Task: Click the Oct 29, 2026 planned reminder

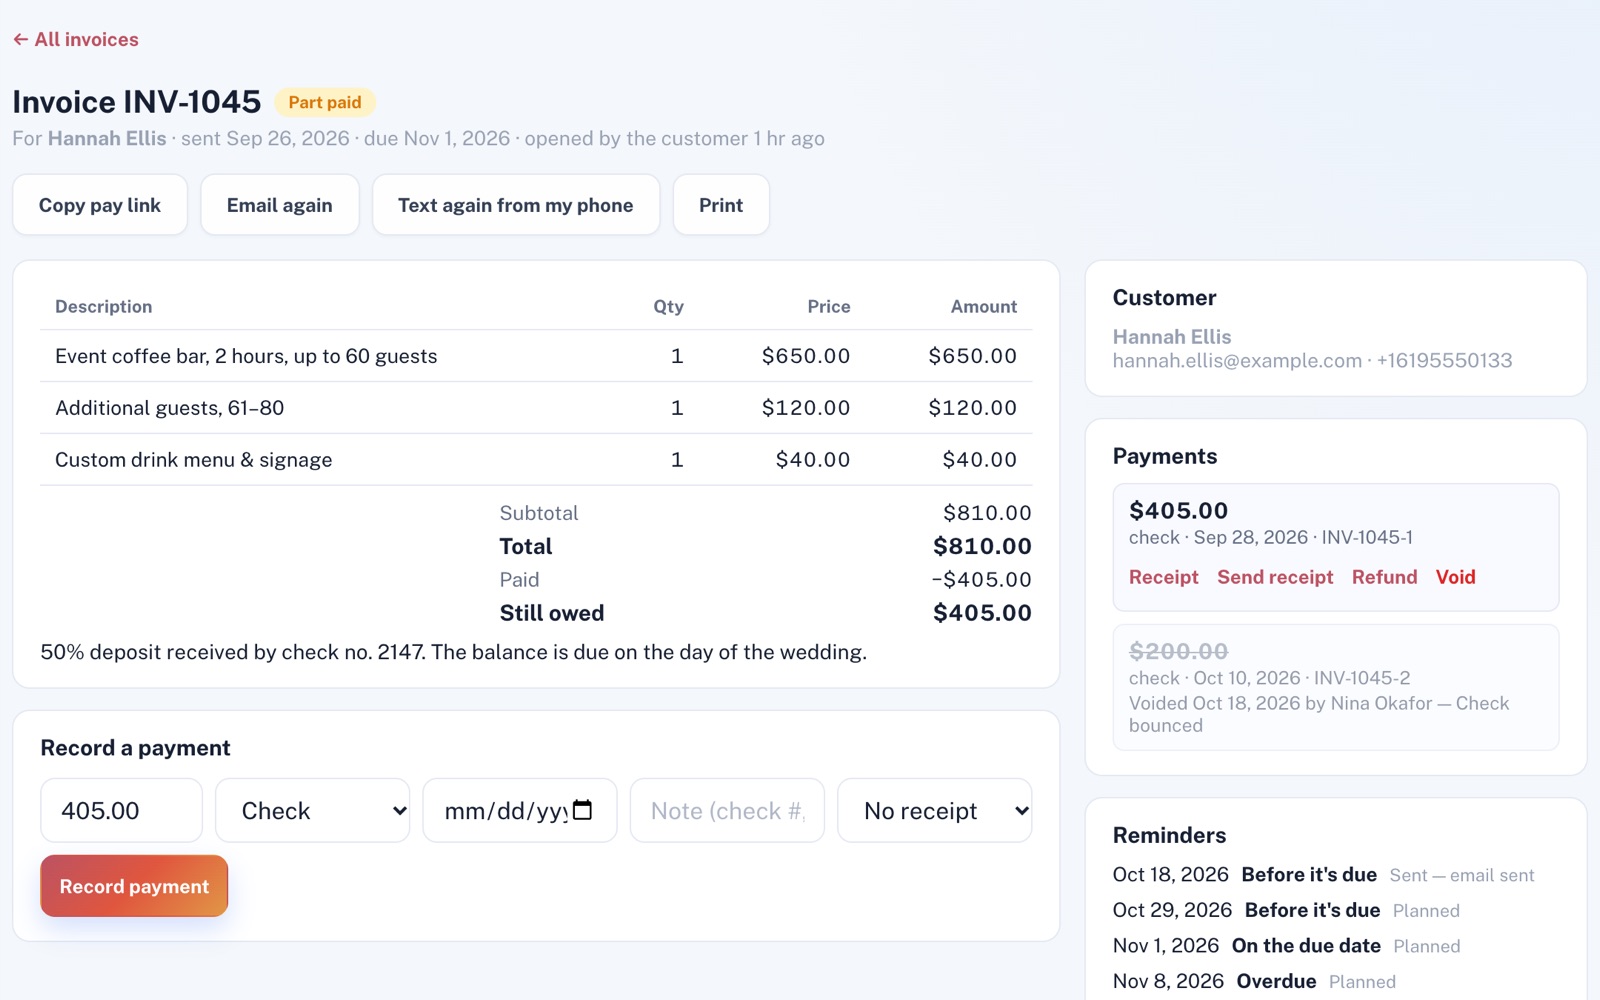Action: [1287, 910]
